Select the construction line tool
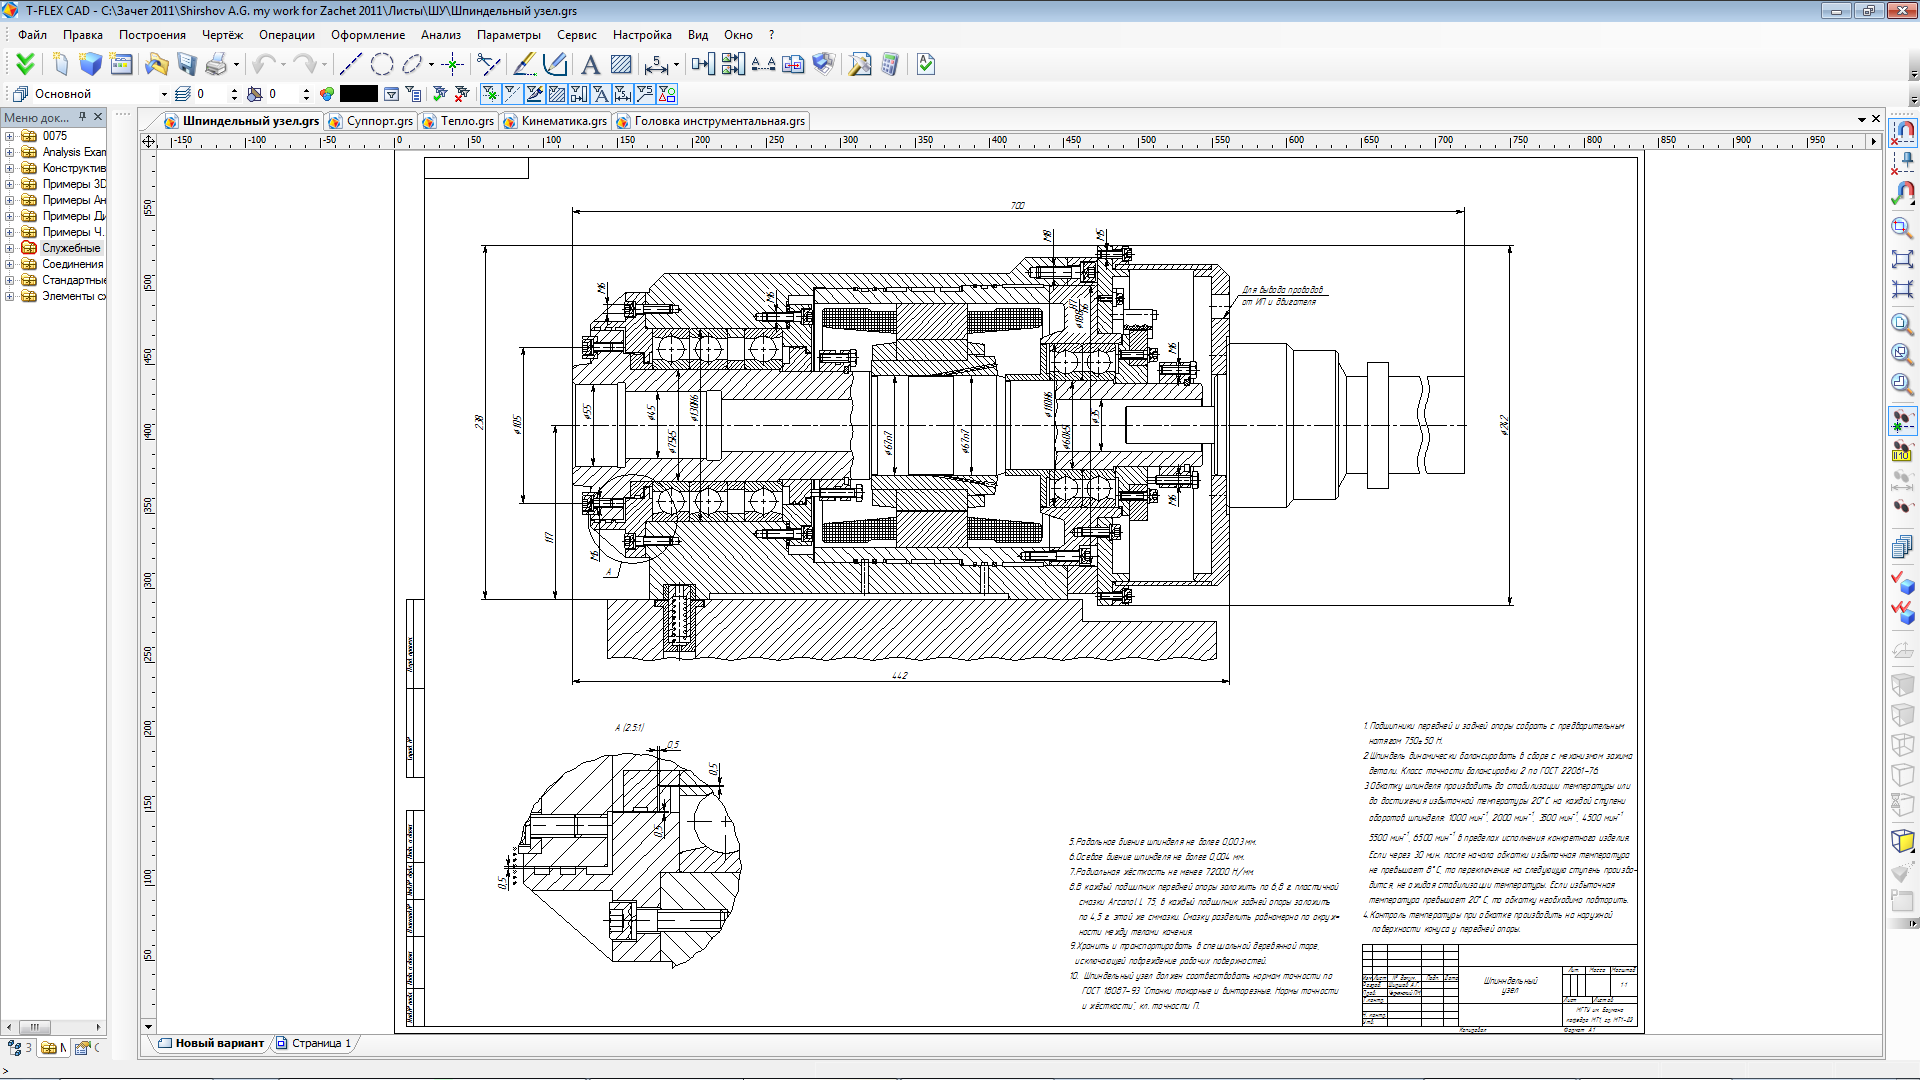1920x1080 pixels. click(351, 64)
